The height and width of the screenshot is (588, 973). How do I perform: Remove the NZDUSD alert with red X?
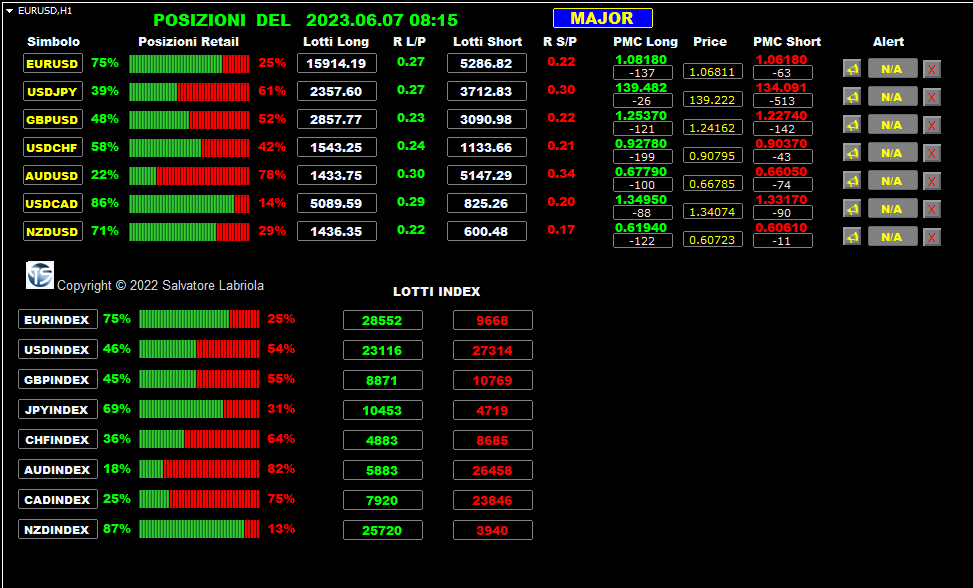[931, 237]
